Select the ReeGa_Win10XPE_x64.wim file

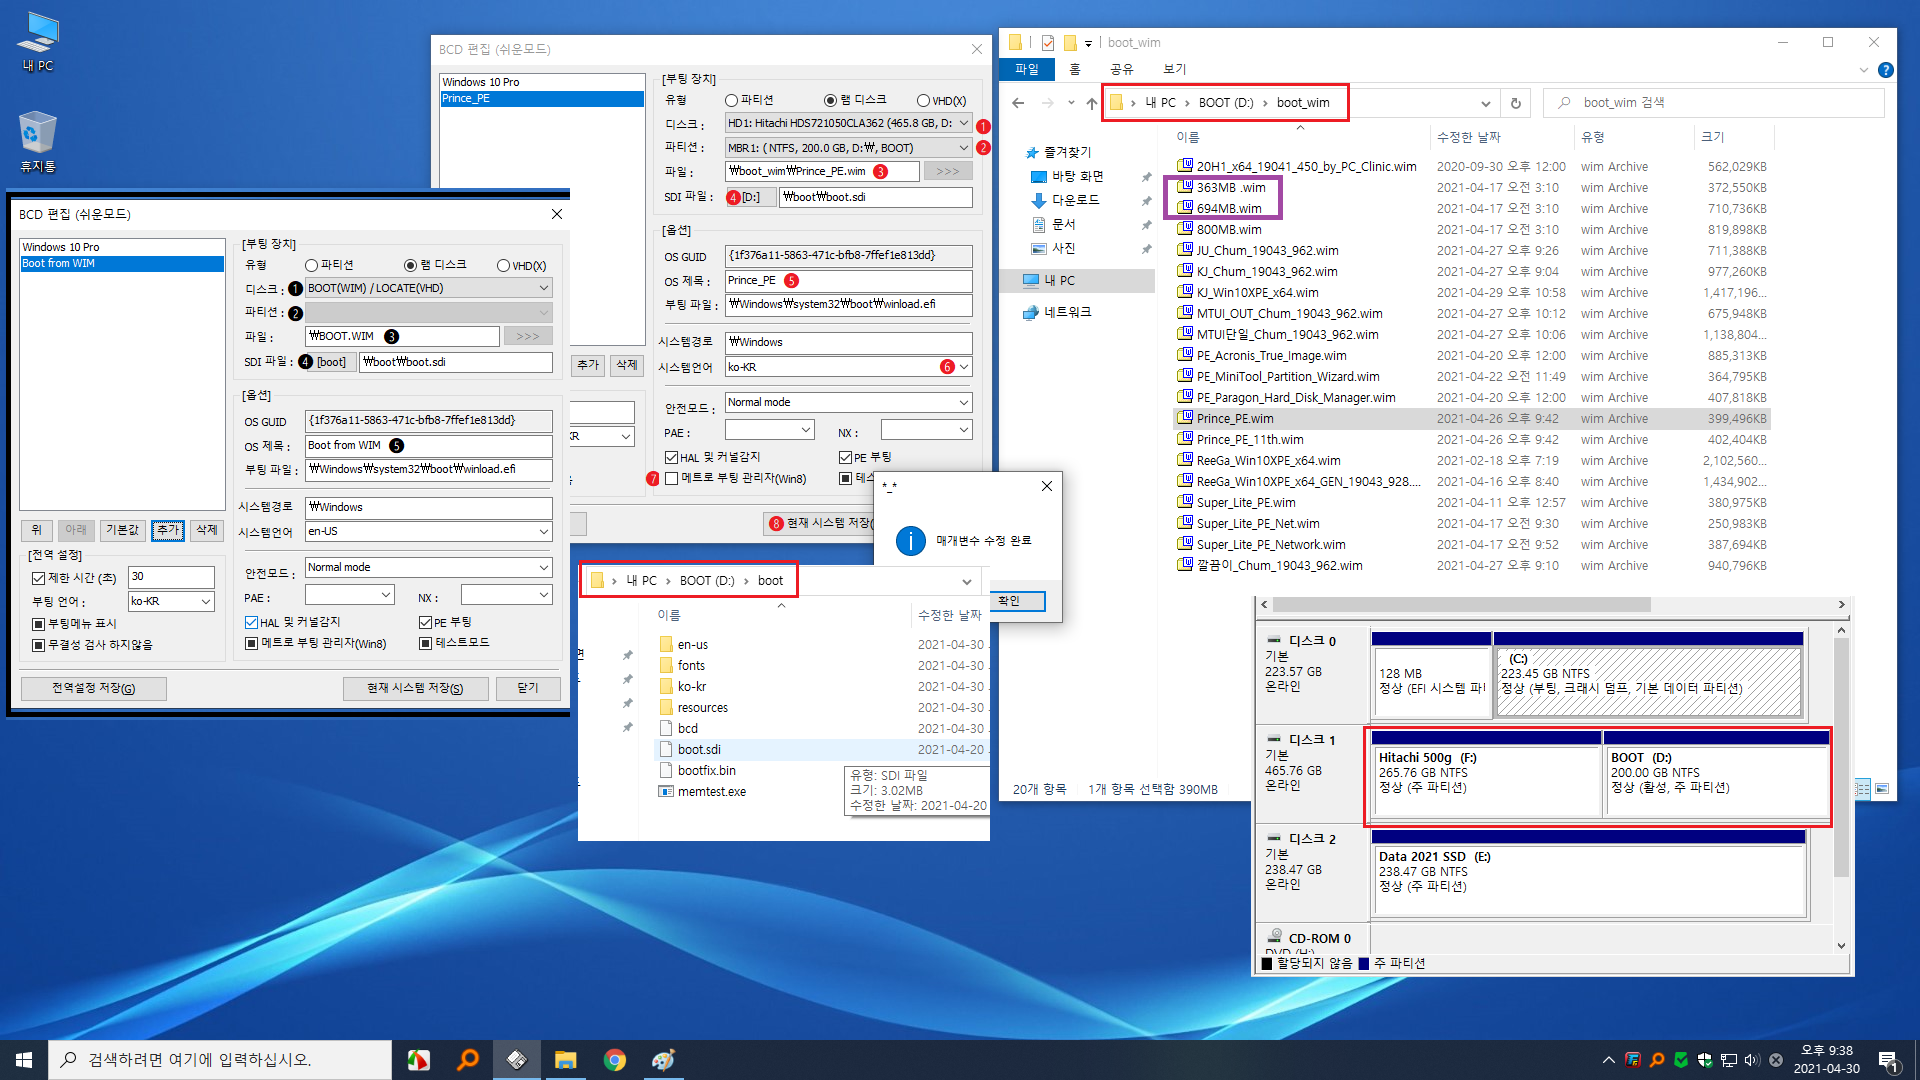1471,461
